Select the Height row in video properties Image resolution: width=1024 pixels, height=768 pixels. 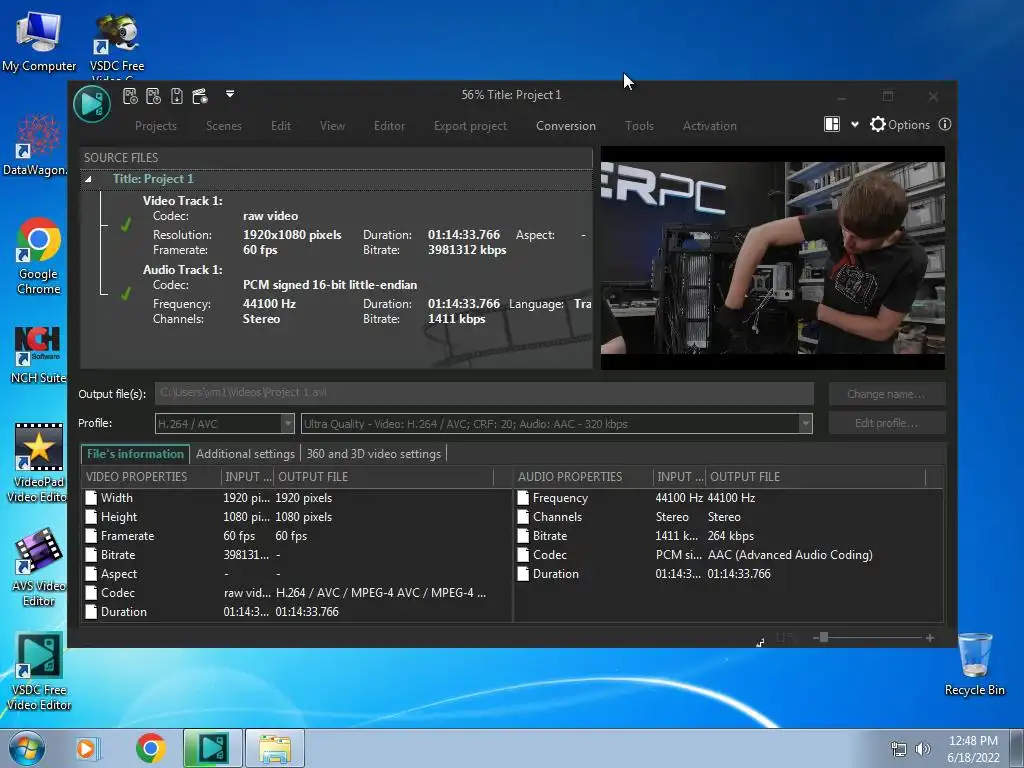point(296,517)
